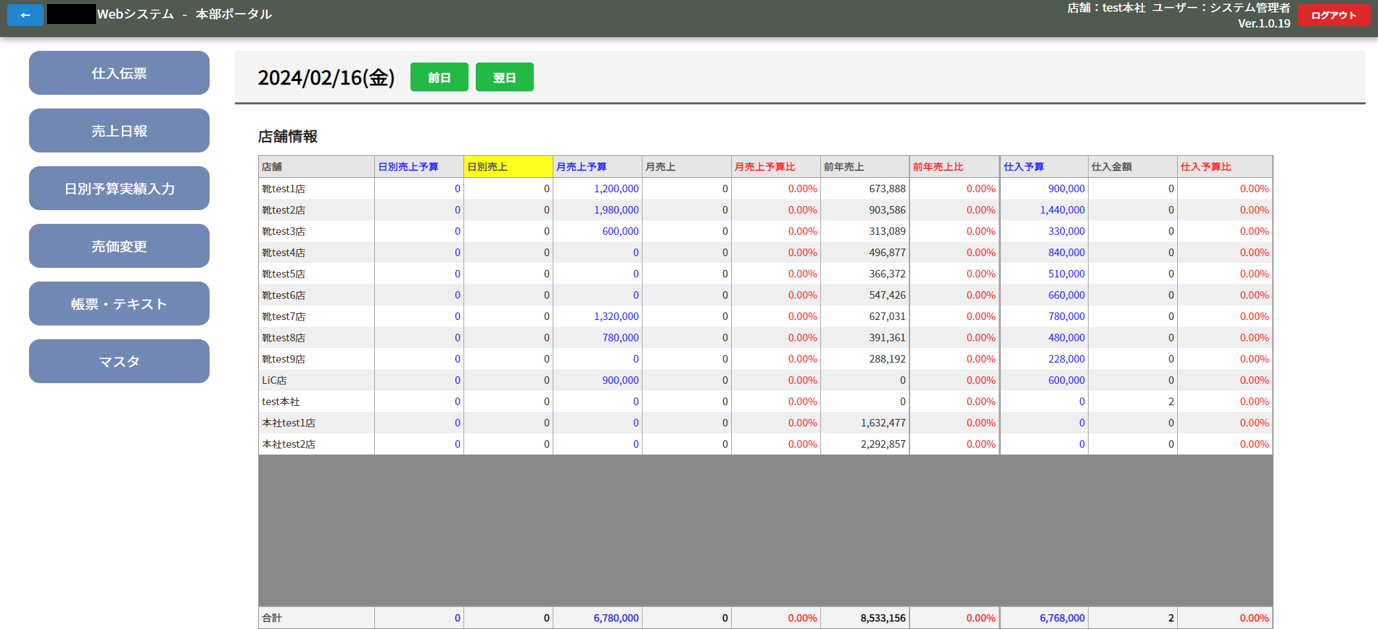Open 売上日報 from the sidebar

pos(119,131)
